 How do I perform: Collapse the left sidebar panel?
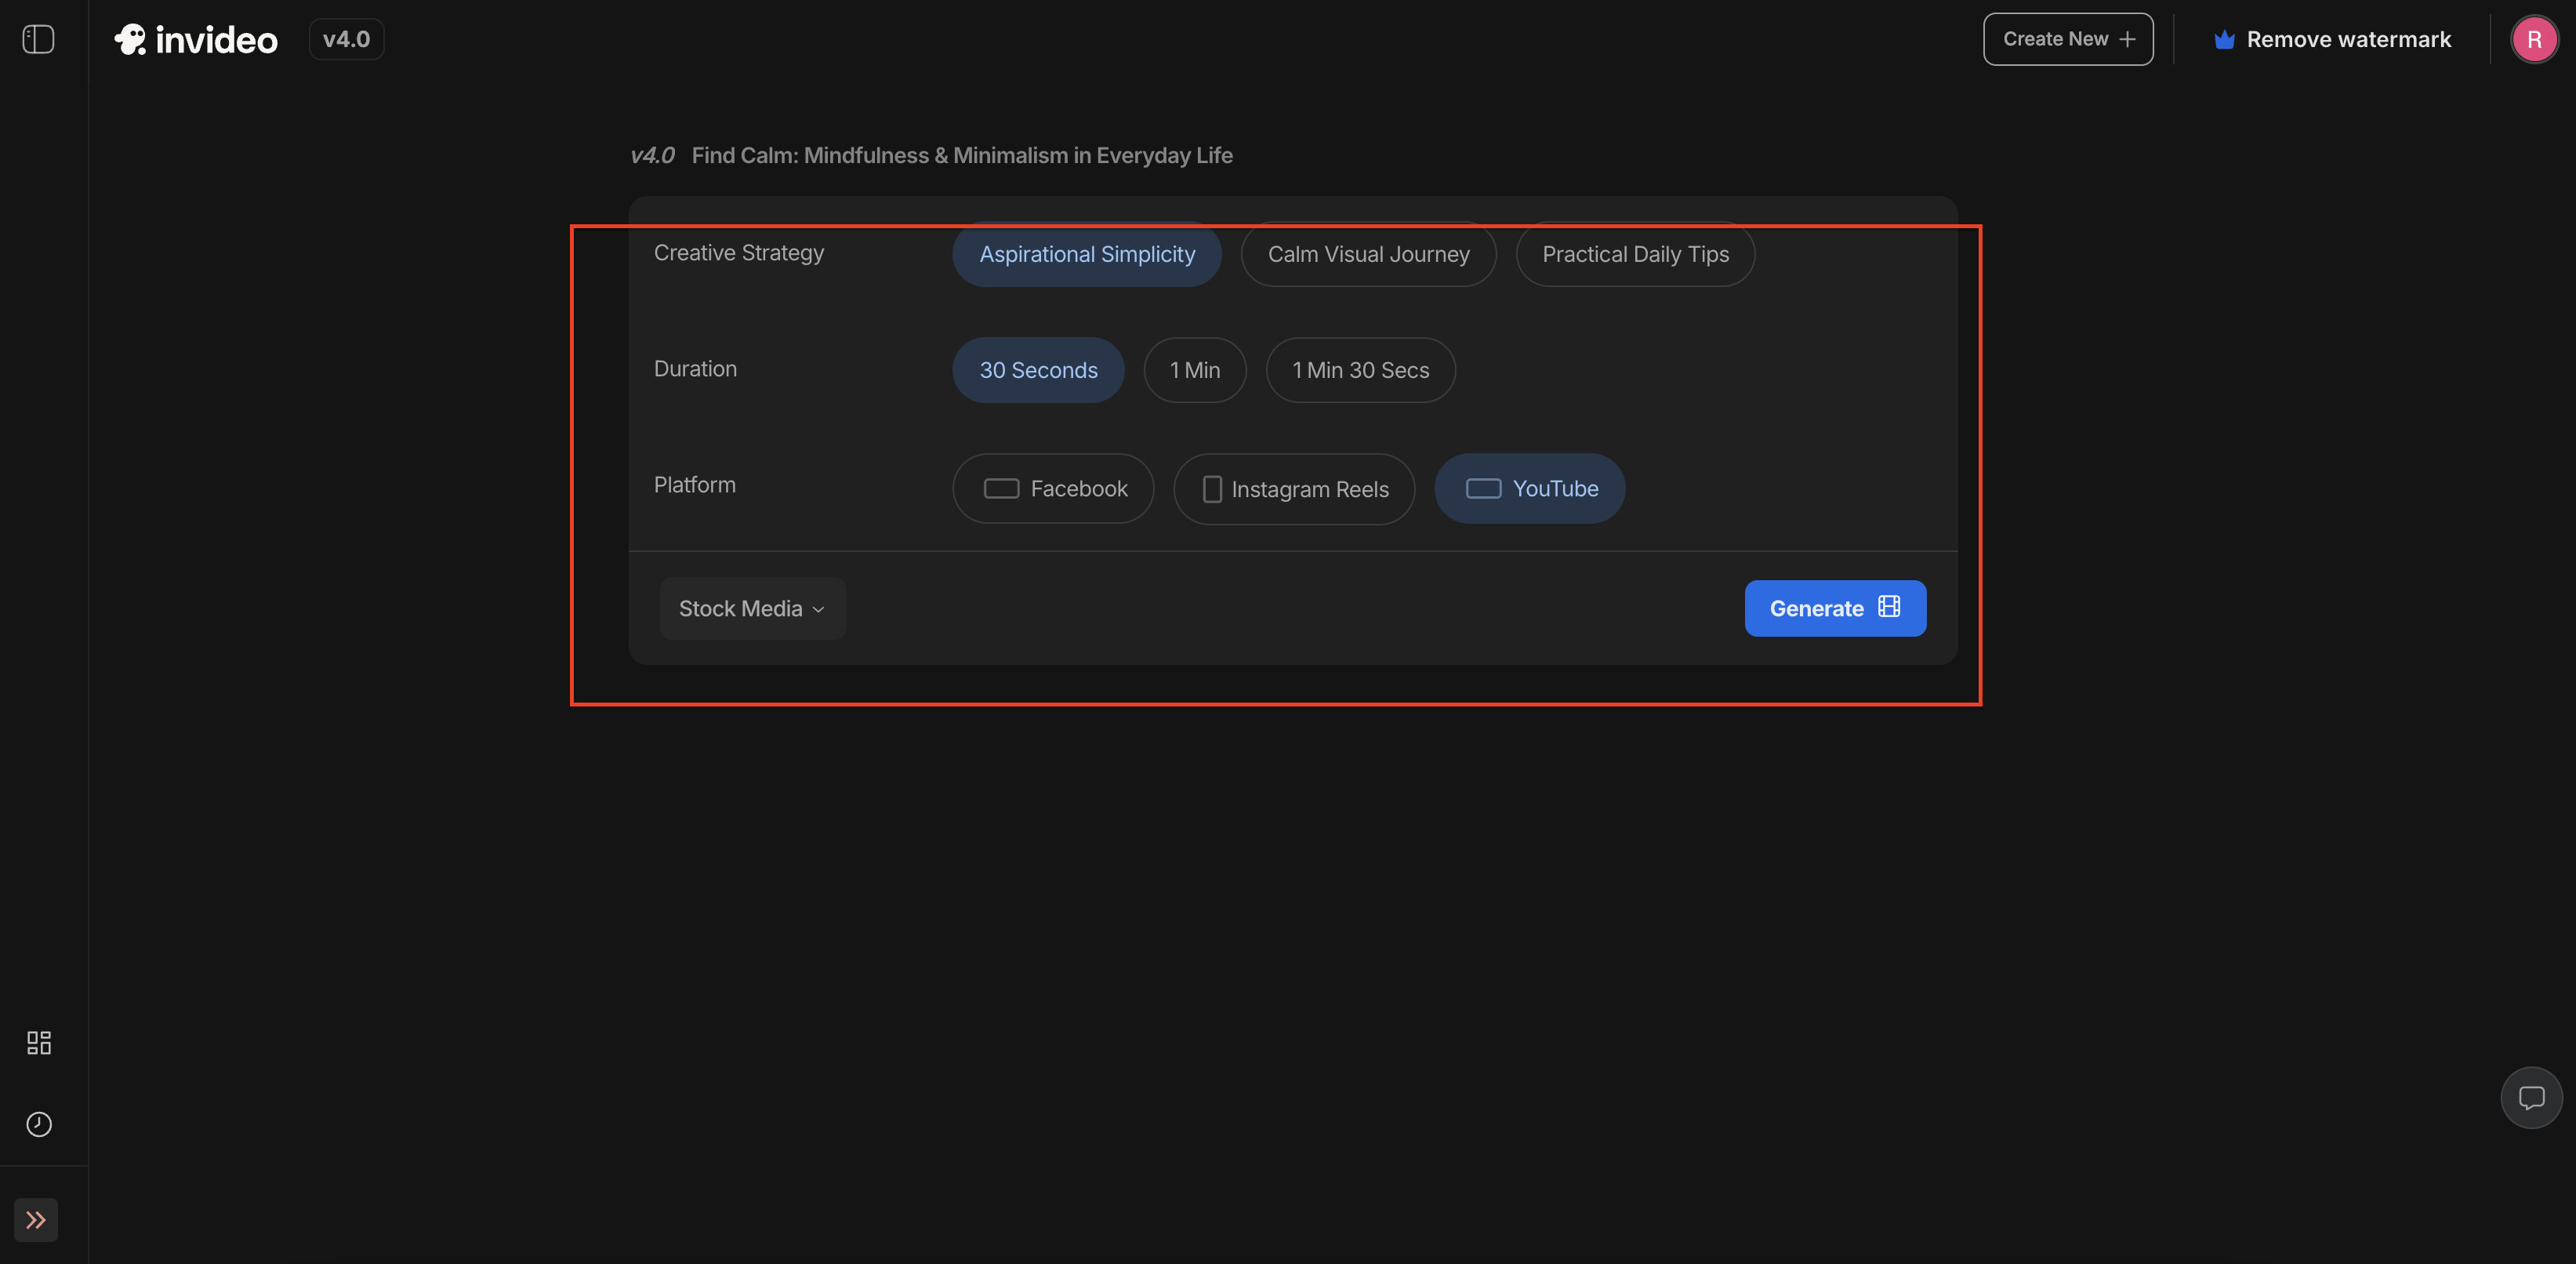click(38, 39)
